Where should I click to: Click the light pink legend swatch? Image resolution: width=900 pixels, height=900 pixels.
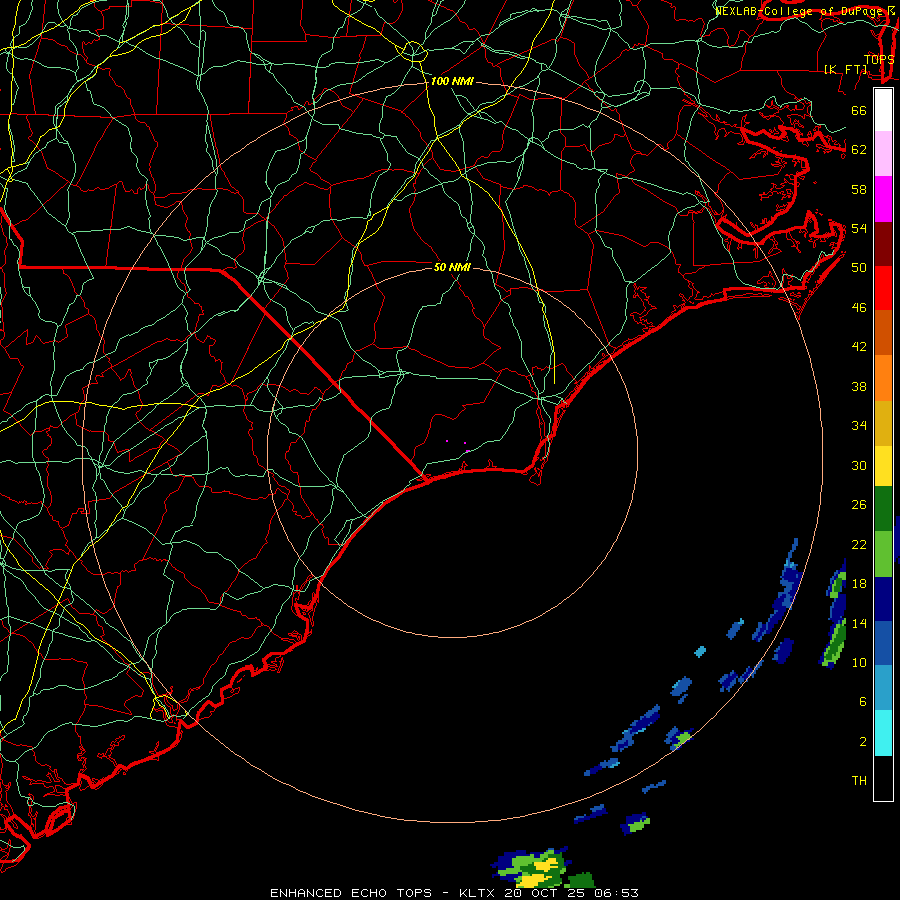pyautogui.click(x=883, y=154)
